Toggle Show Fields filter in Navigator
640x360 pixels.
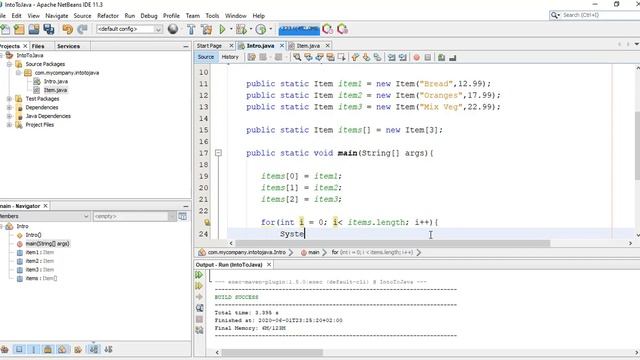click(x=19, y=349)
